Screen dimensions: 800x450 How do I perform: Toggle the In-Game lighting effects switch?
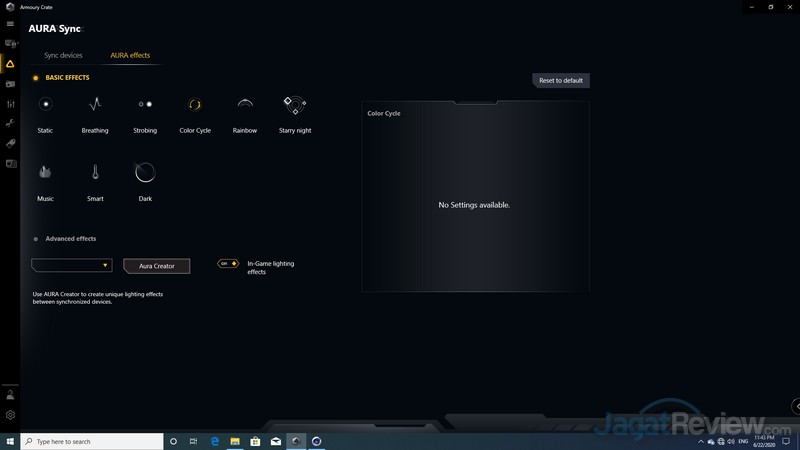click(228, 263)
